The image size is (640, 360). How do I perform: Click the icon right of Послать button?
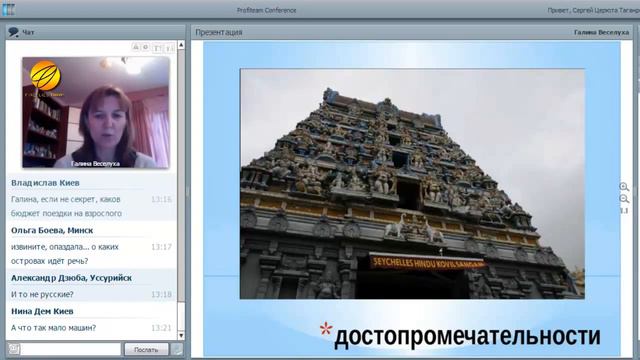click(x=177, y=349)
